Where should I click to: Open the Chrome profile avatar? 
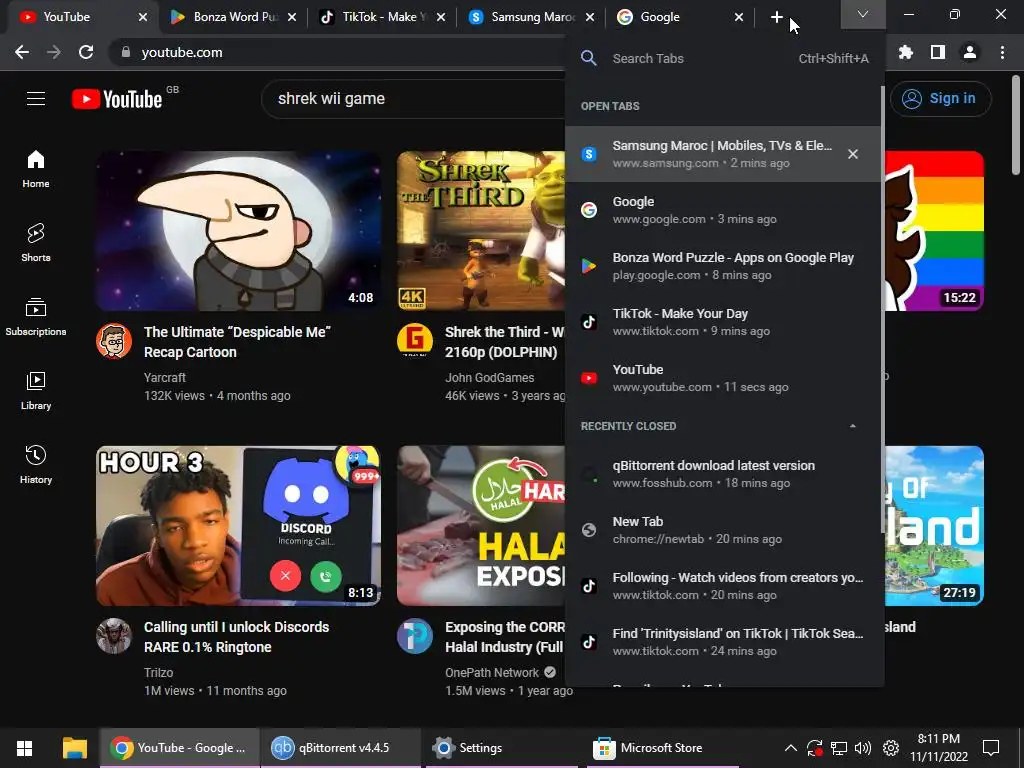click(970, 52)
